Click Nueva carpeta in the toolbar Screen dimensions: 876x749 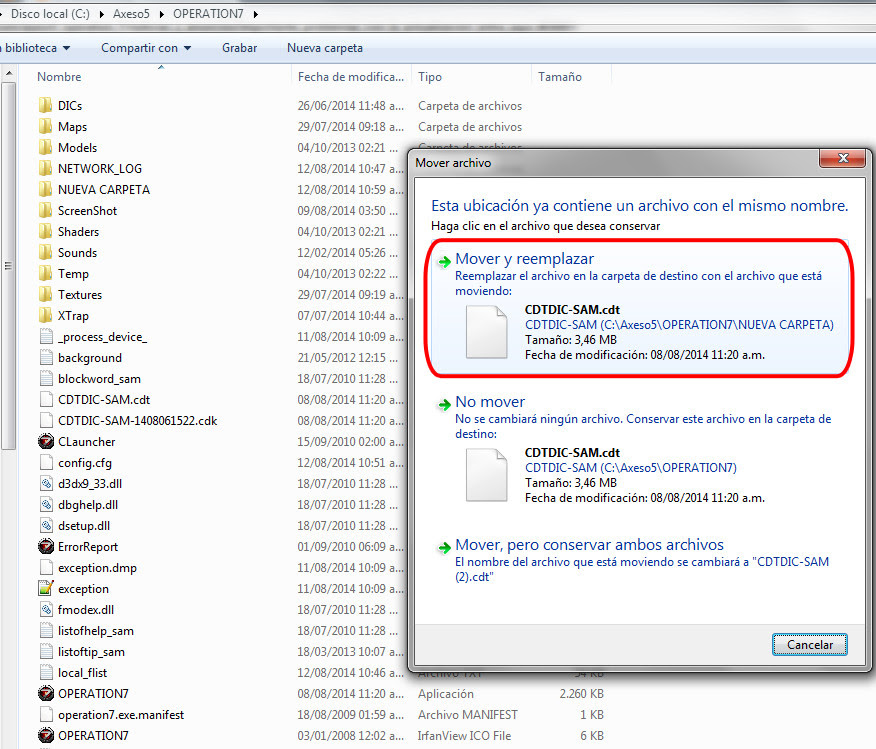pos(325,48)
